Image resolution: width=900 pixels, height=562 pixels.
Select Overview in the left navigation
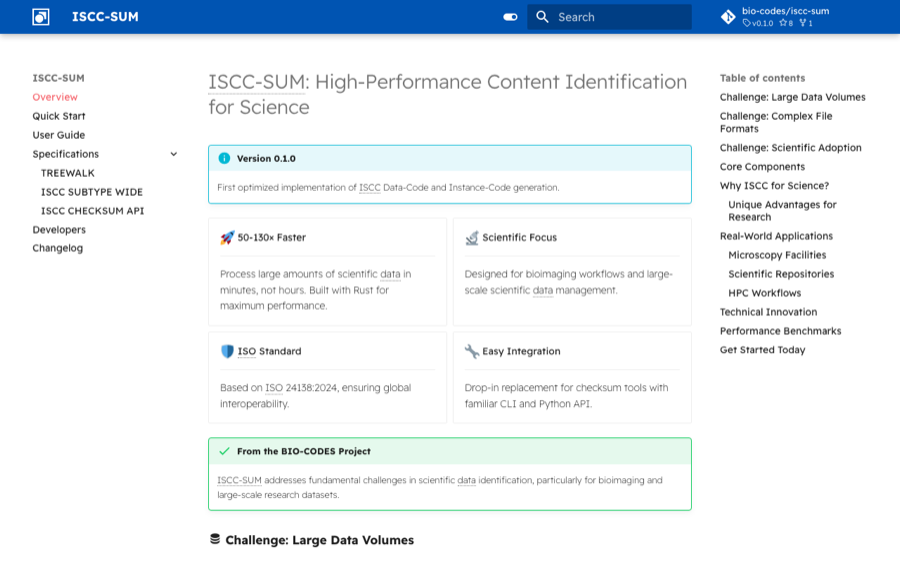[55, 97]
